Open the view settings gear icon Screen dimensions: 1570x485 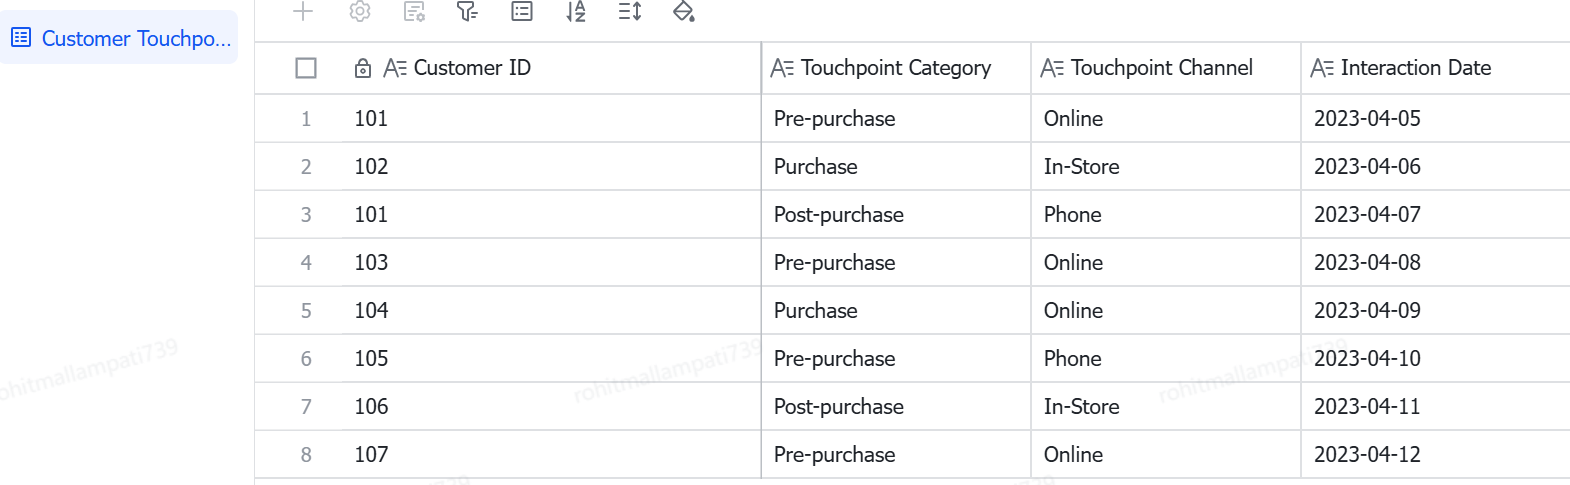360,11
